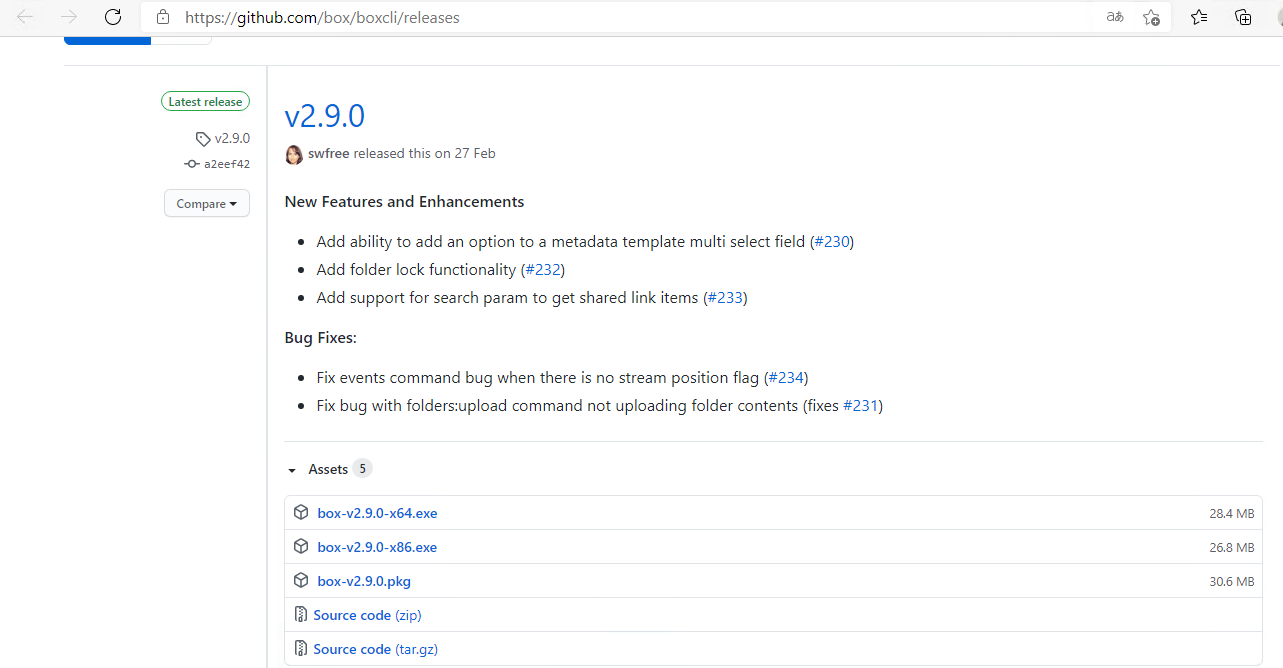The image size is (1283, 668).
Task: Click swfree's profile avatar
Action: [x=293, y=154]
